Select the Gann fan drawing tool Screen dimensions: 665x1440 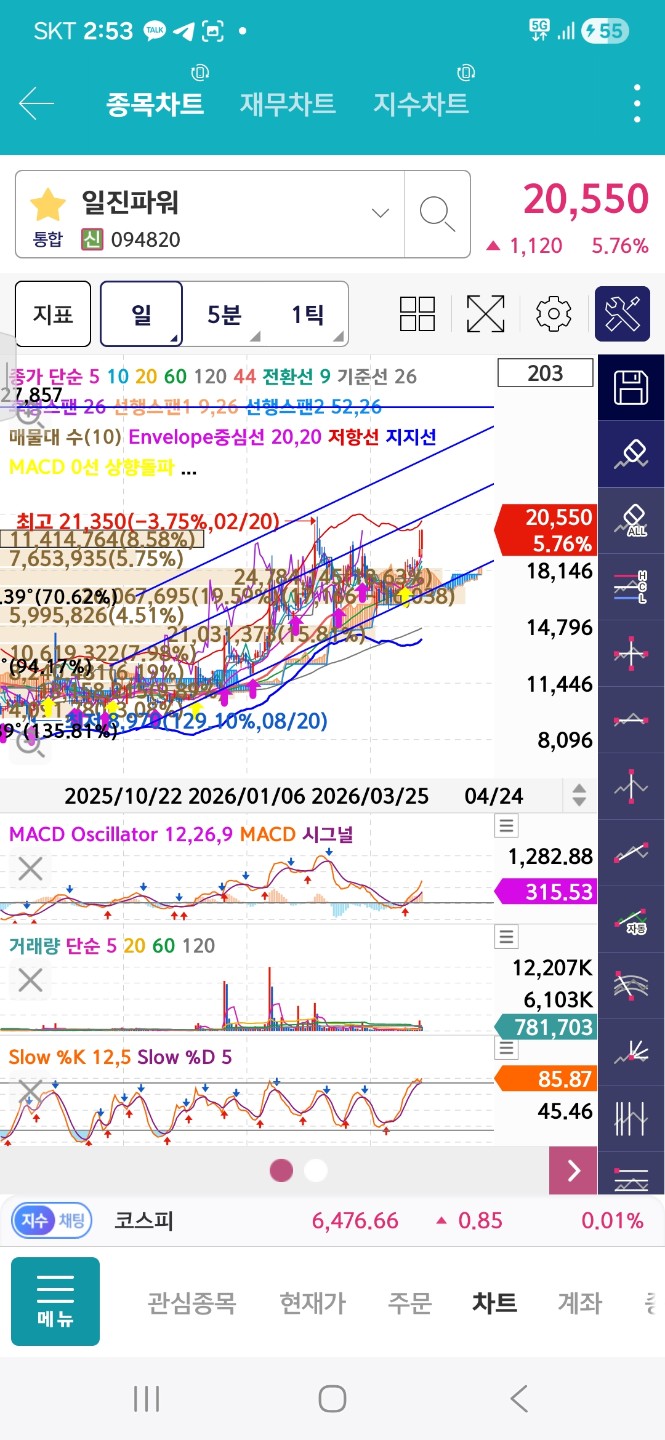[631, 1050]
